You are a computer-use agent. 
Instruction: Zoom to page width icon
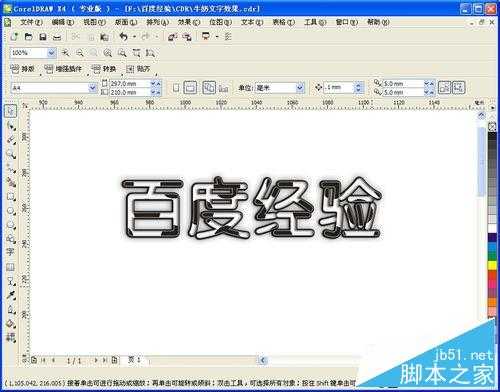tap(137, 53)
